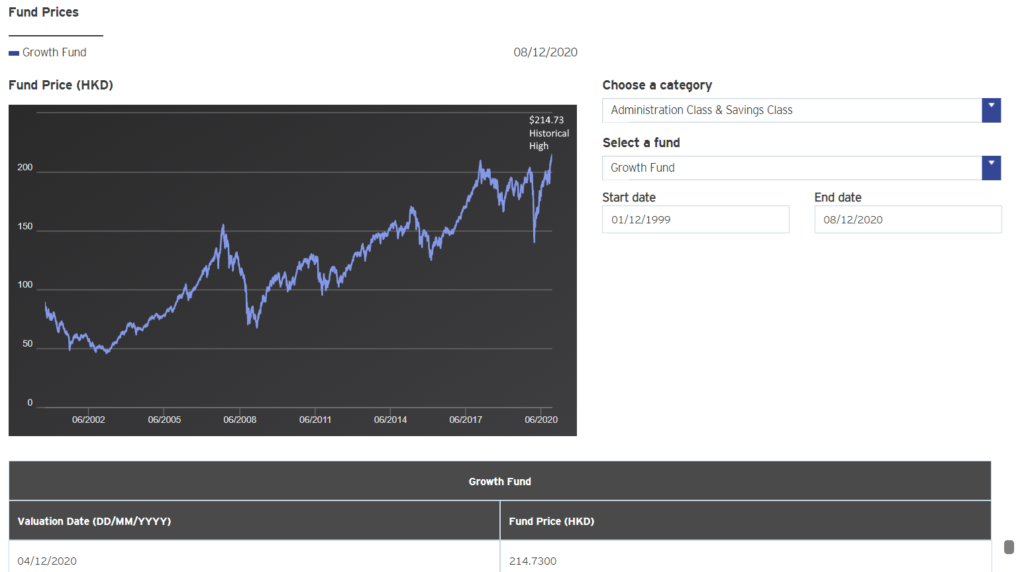The height and width of the screenshot is (572, 1024).
Task: Click the 06/2008 axis label
Action: [240, 420]
